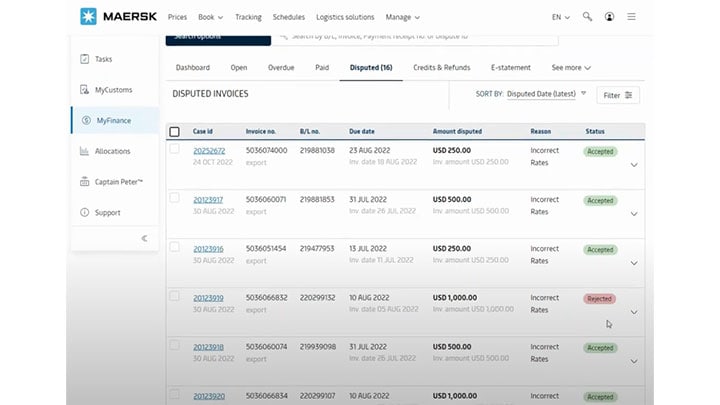
Task: Open the EN language selector
Action: tap(561, 17)
